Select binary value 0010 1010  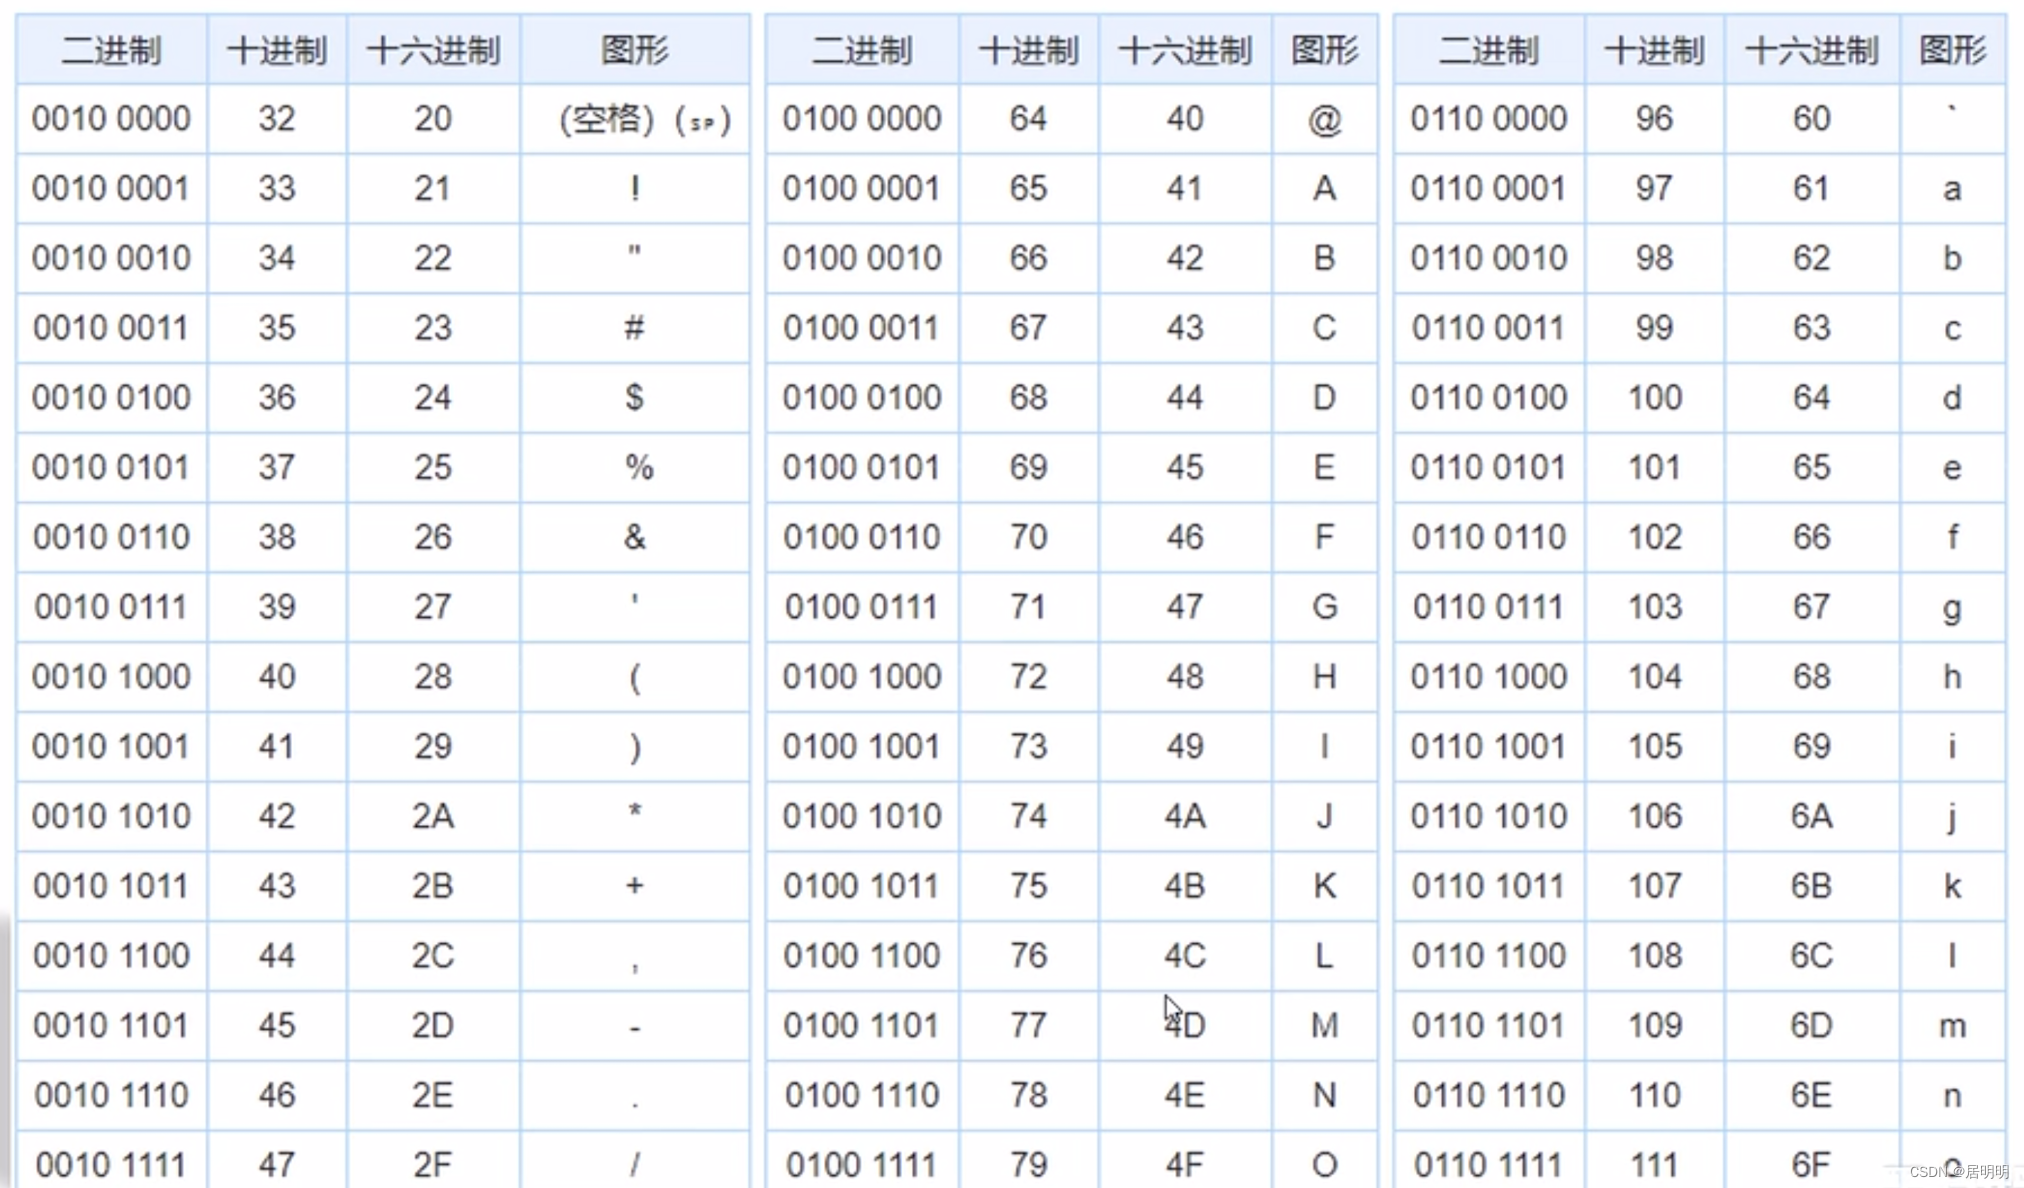[x=111, y=816]
